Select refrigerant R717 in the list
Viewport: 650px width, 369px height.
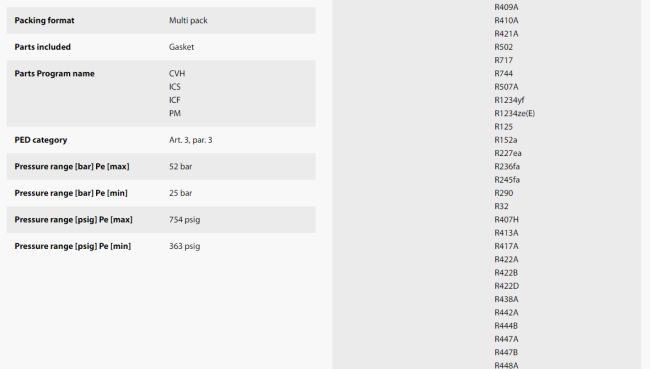(x=503, y=60)
